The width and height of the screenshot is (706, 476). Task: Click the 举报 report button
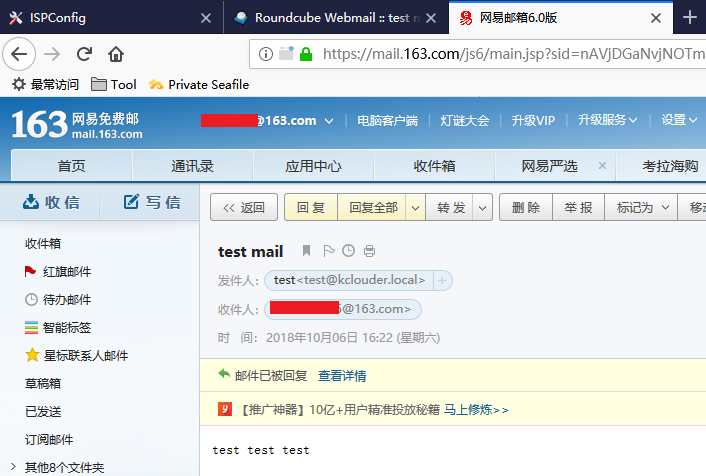578,208
